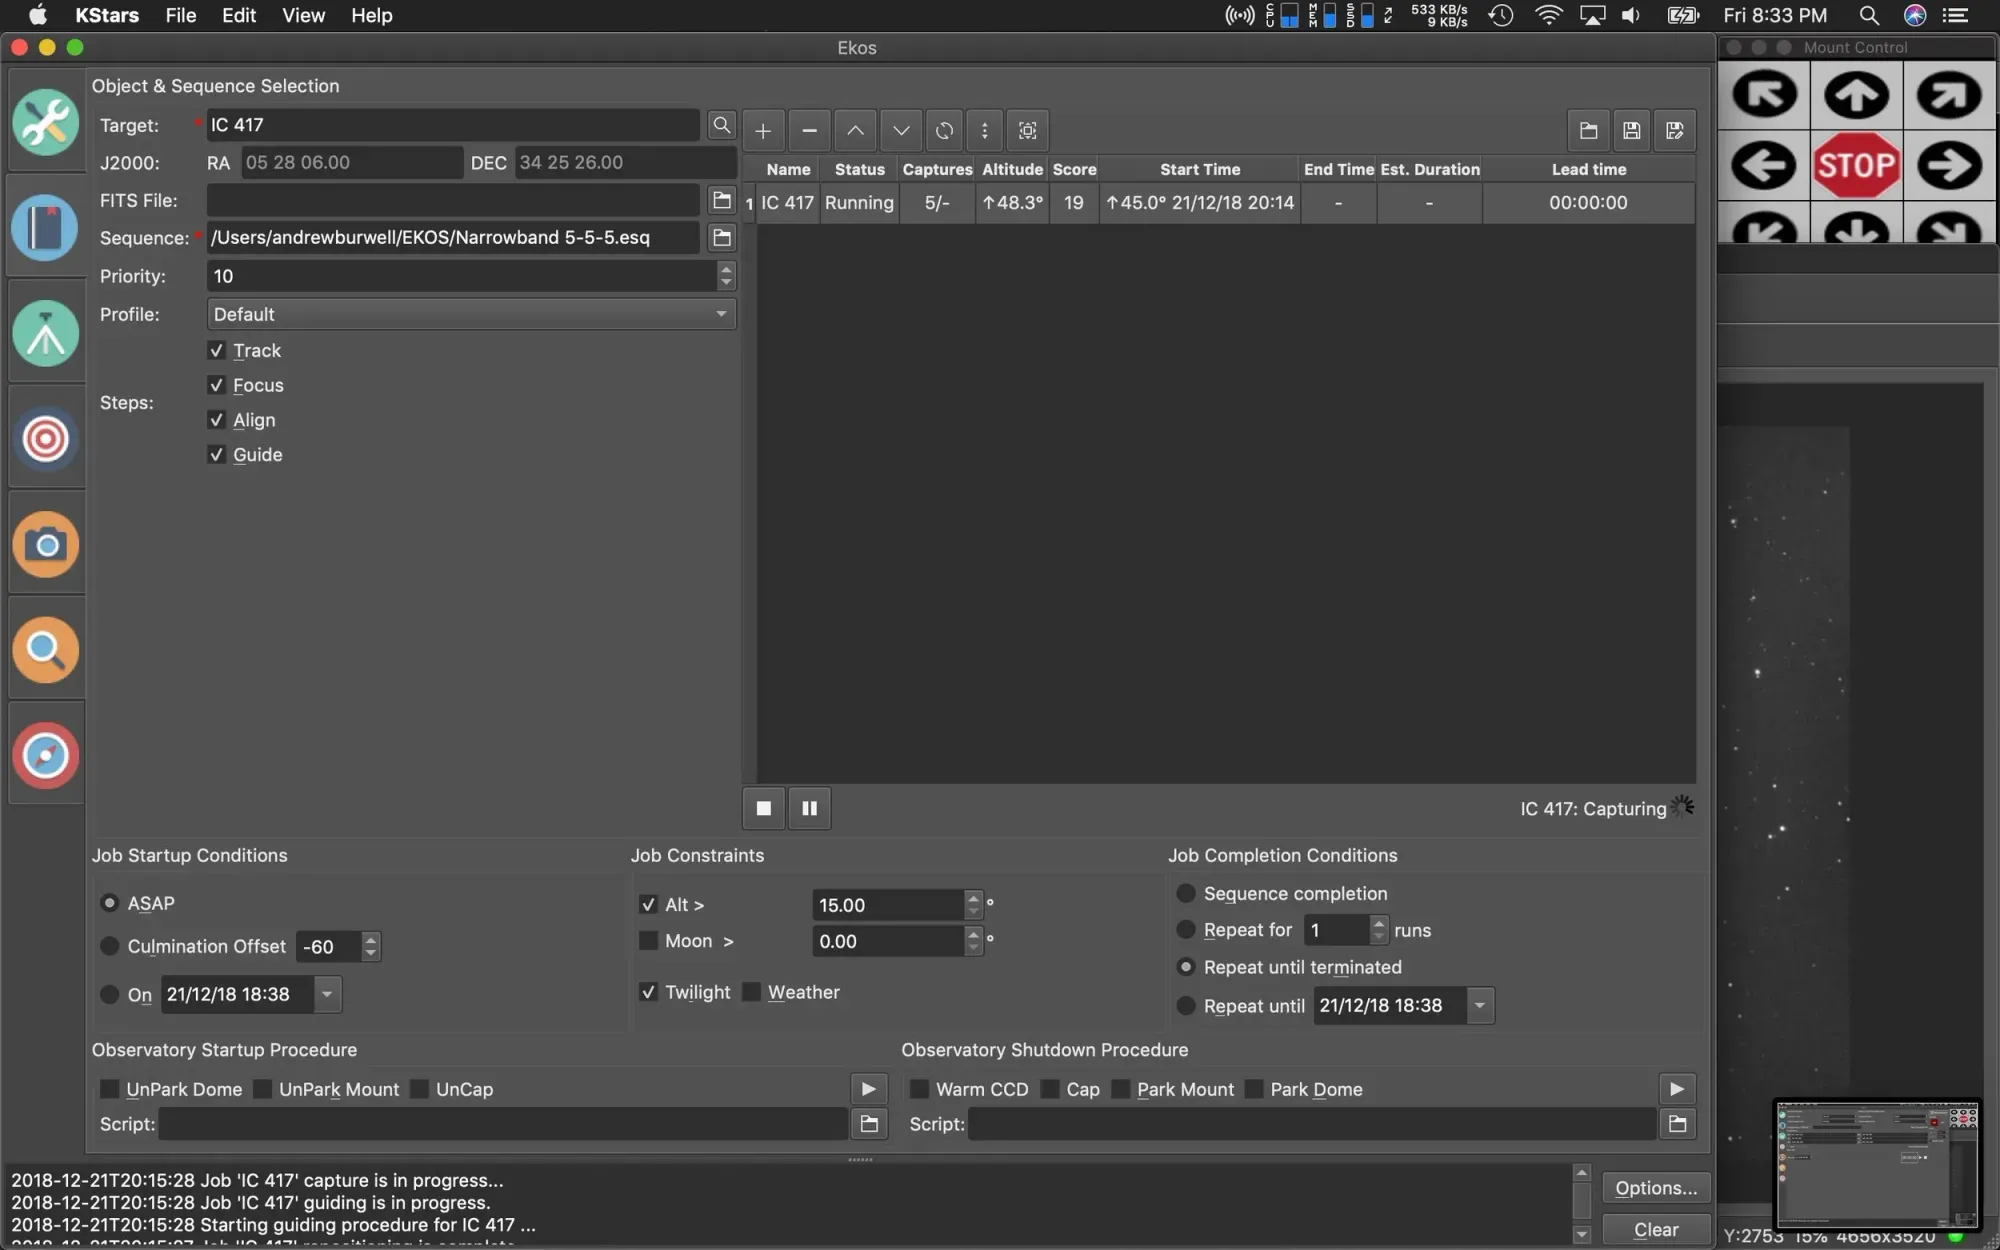
Task: Open the File menu
Action: click(180, 15)
